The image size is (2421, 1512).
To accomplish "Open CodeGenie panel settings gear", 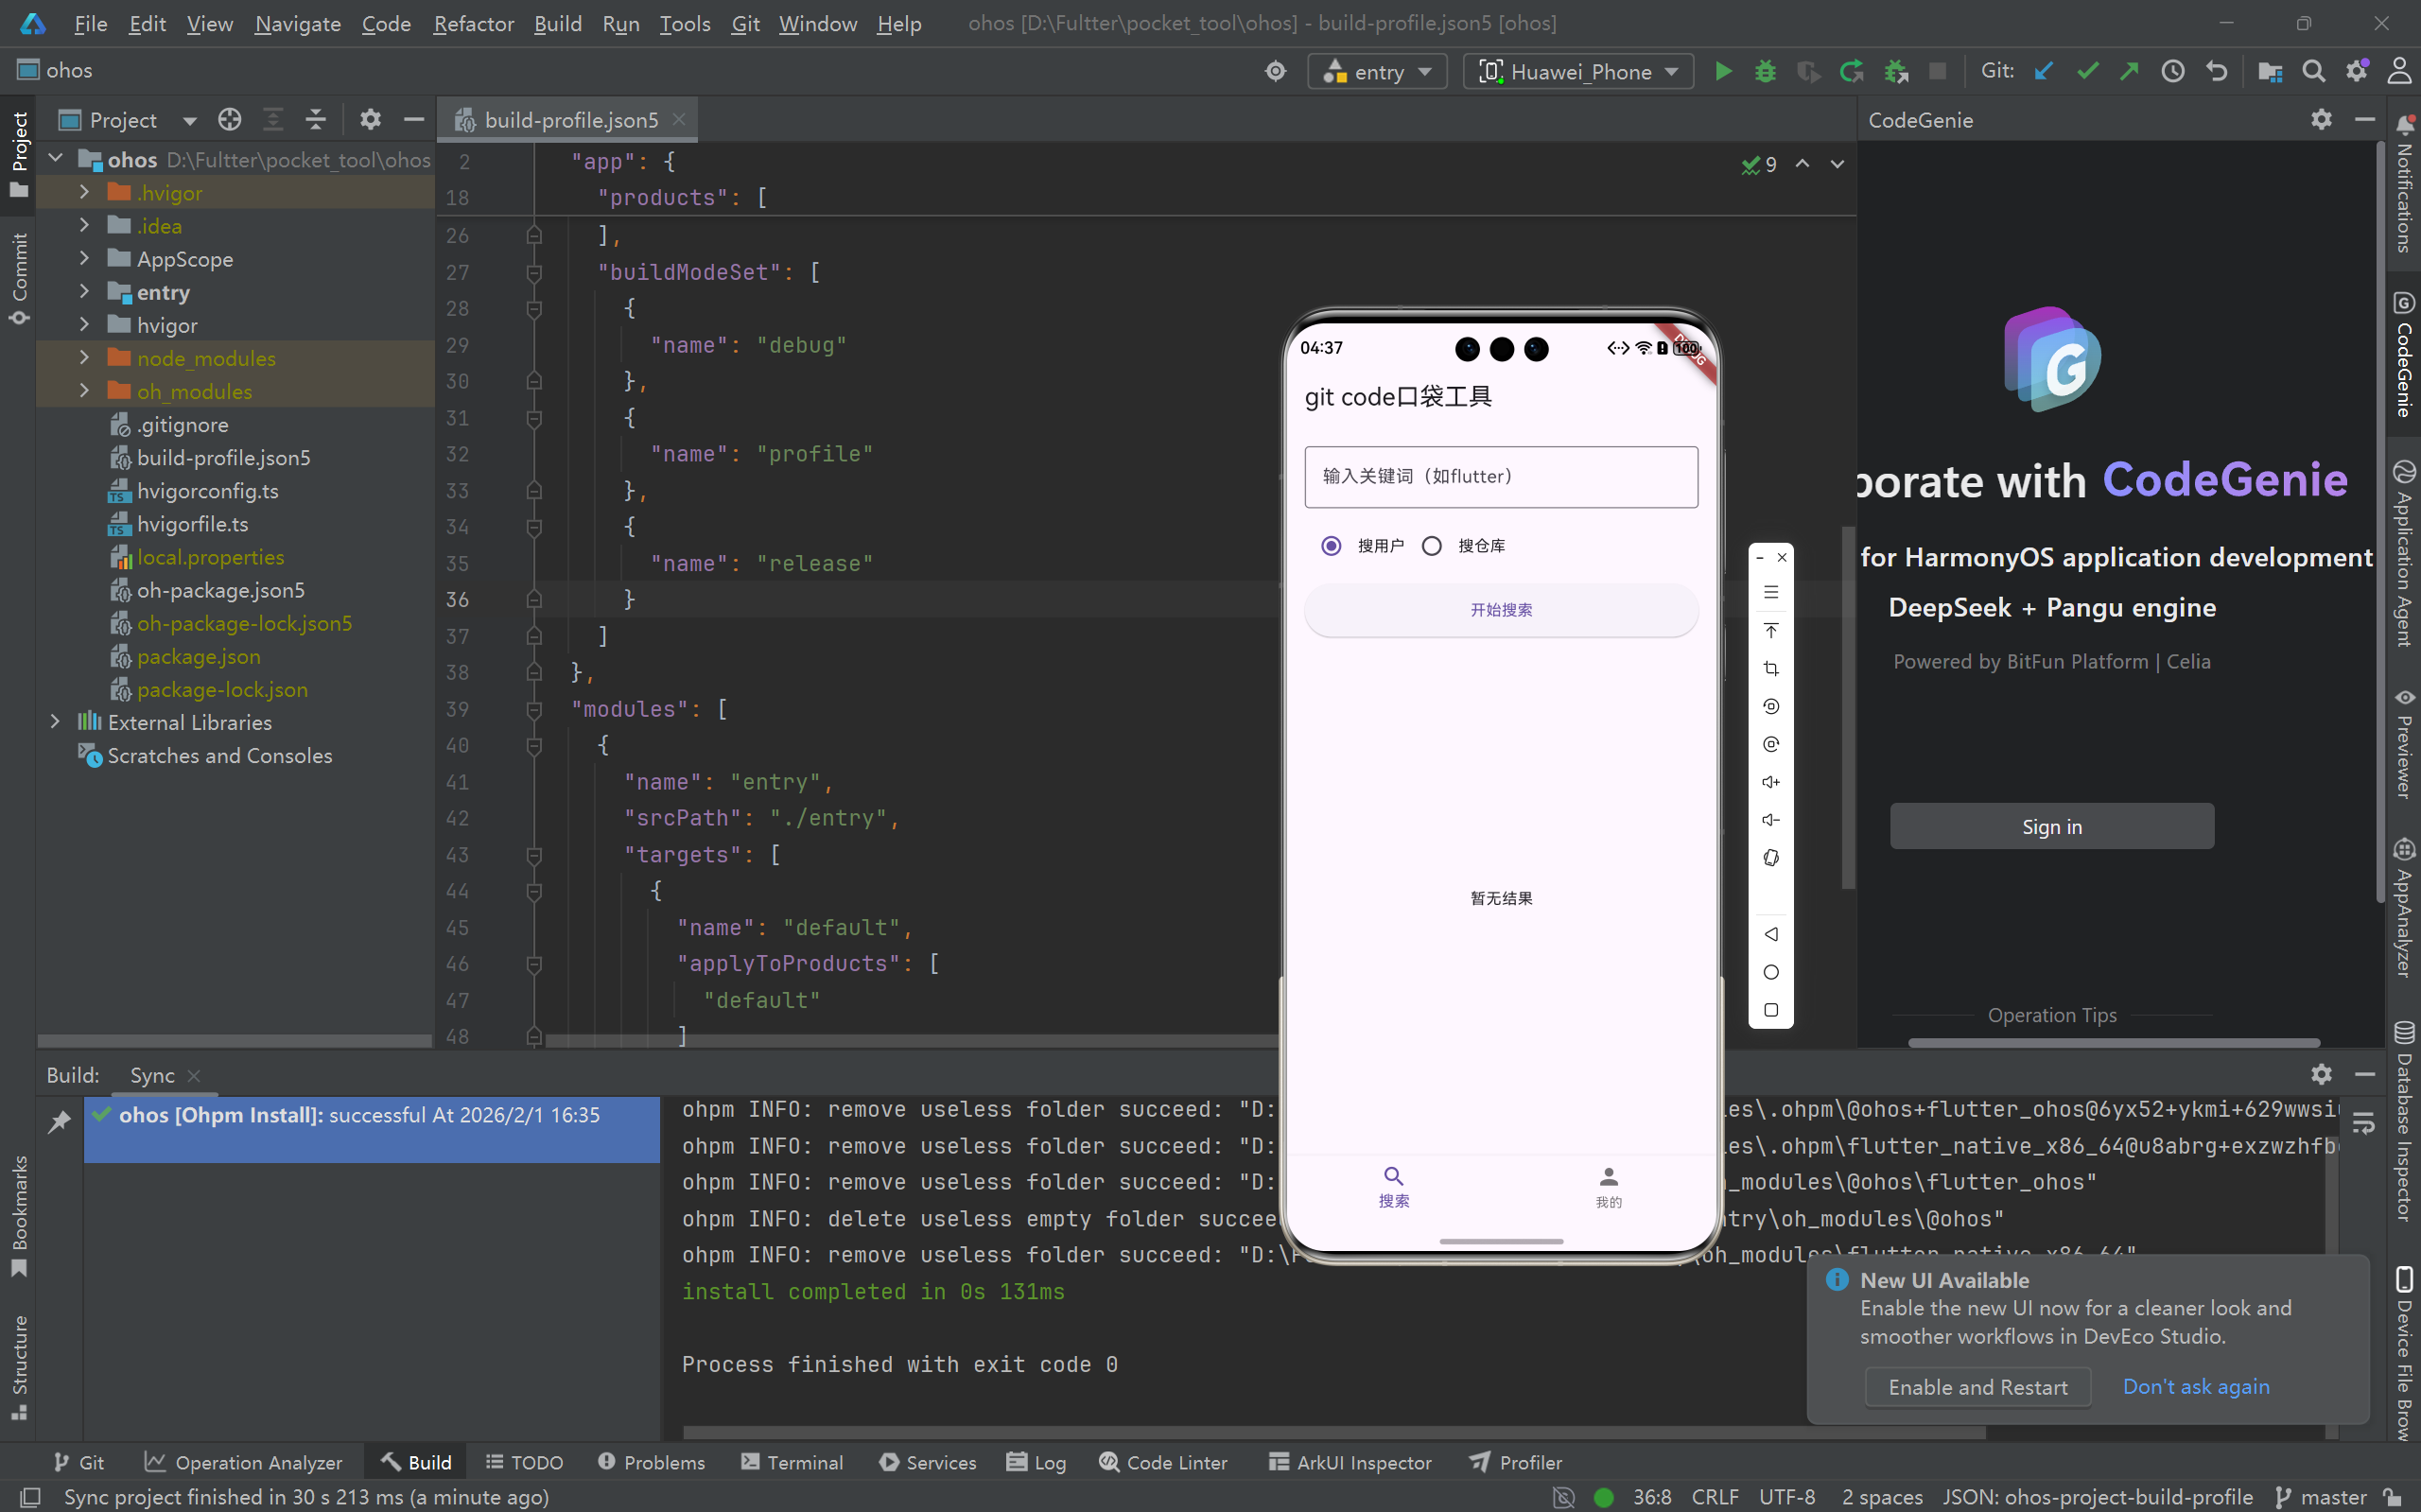I will tap(2321, 120).
